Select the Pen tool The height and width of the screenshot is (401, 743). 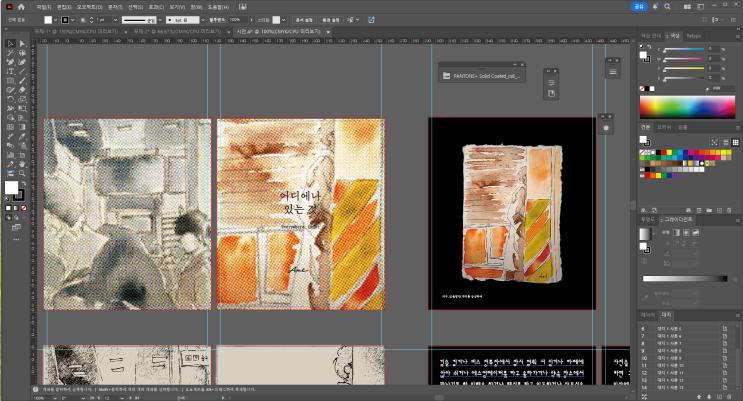10,62
